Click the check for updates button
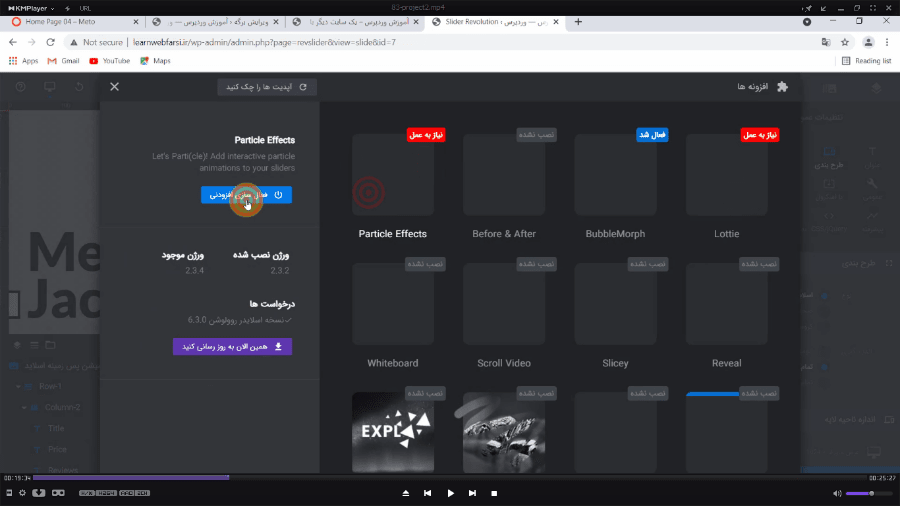The height and width of the screenshot is (506, 900). click(267, 87)
